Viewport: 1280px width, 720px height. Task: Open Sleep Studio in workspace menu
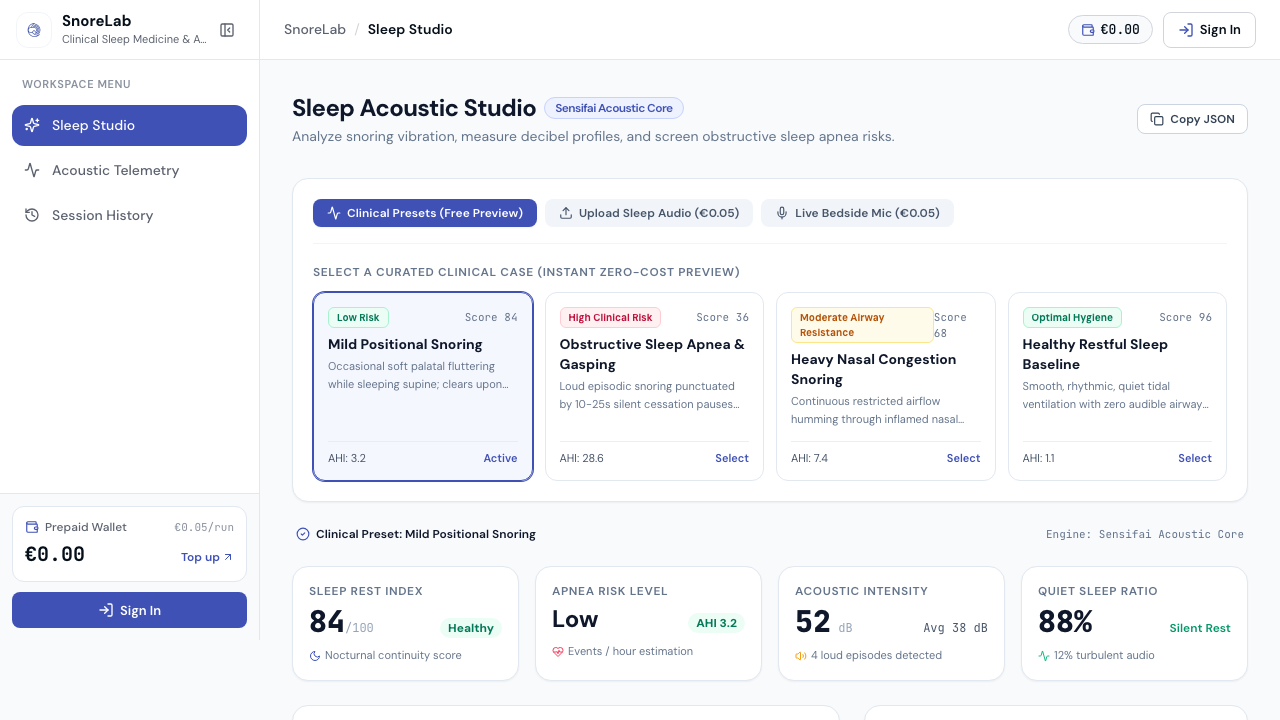coord(129,125)
